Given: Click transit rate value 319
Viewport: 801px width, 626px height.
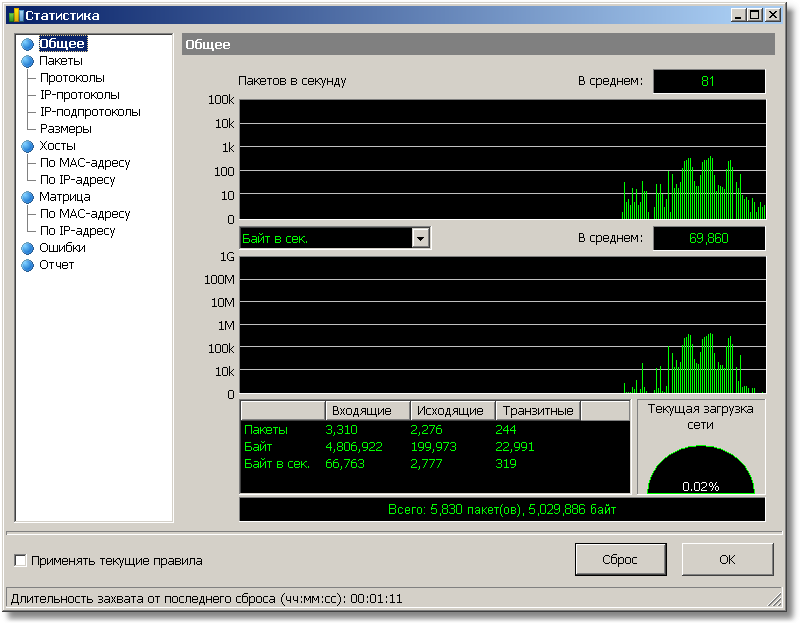Looking at the screenshot, I should point(506,464).
